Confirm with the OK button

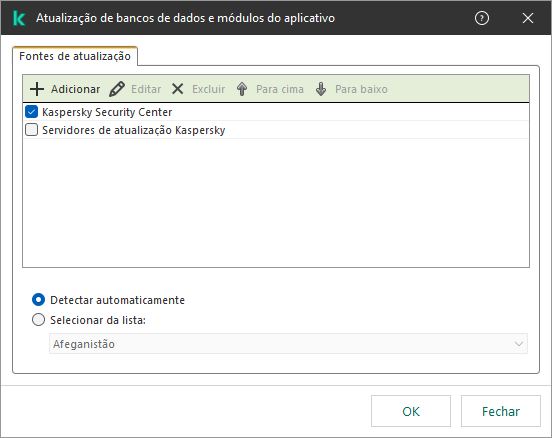(x=411, y=411)
